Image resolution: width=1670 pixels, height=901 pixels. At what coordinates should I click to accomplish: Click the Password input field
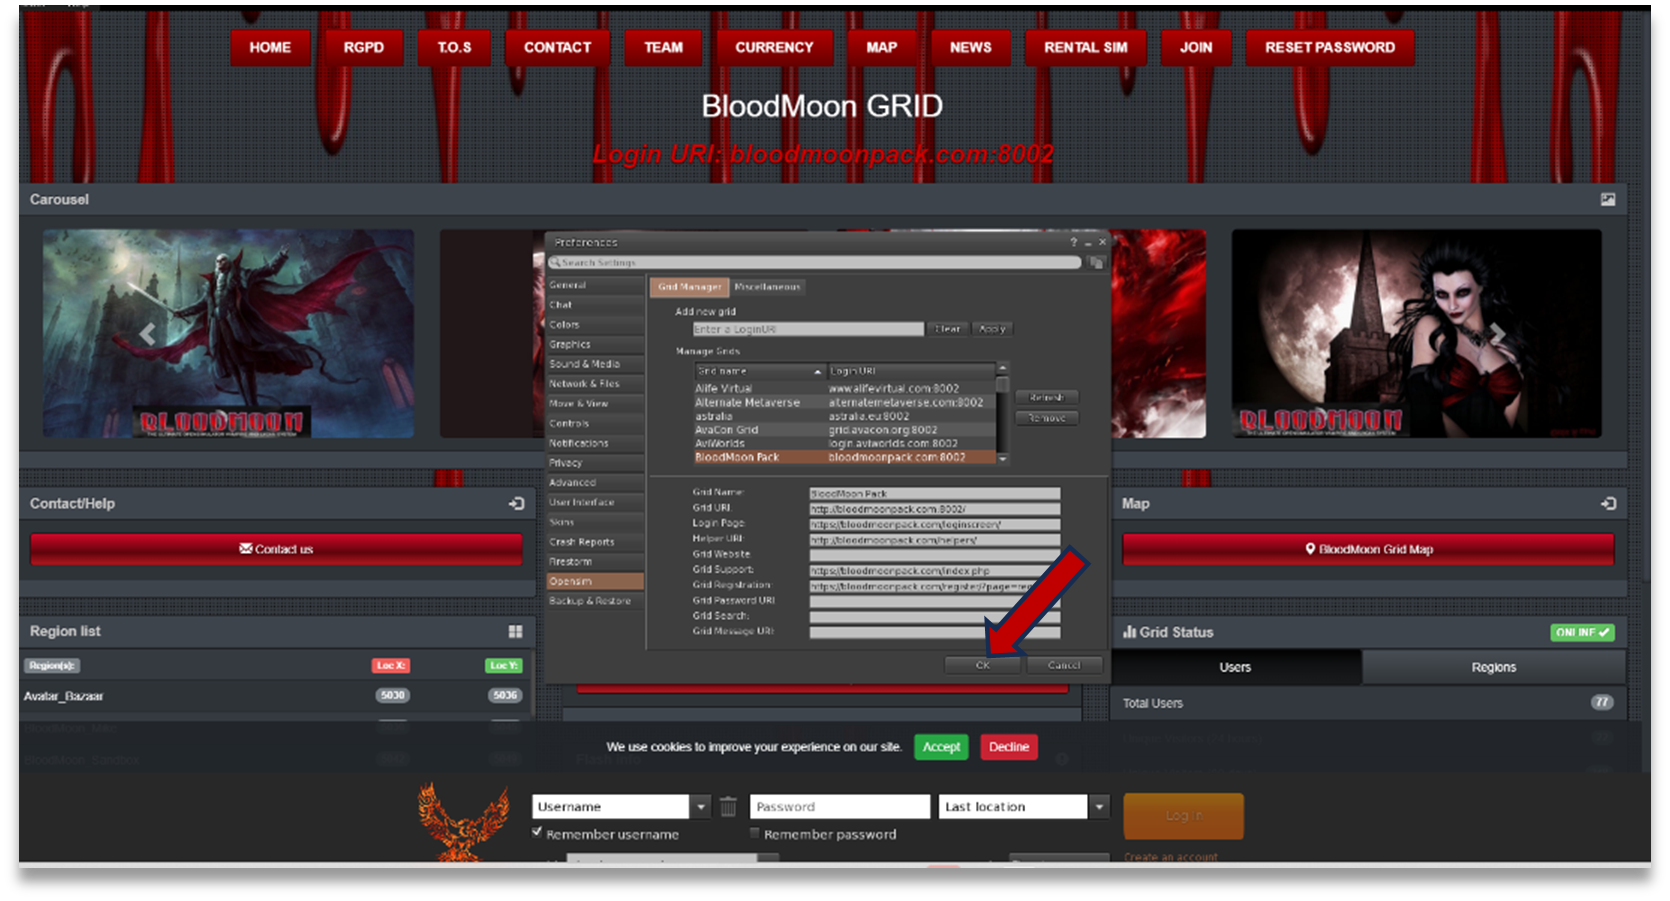pyautogui.click(x=840, y=807)
